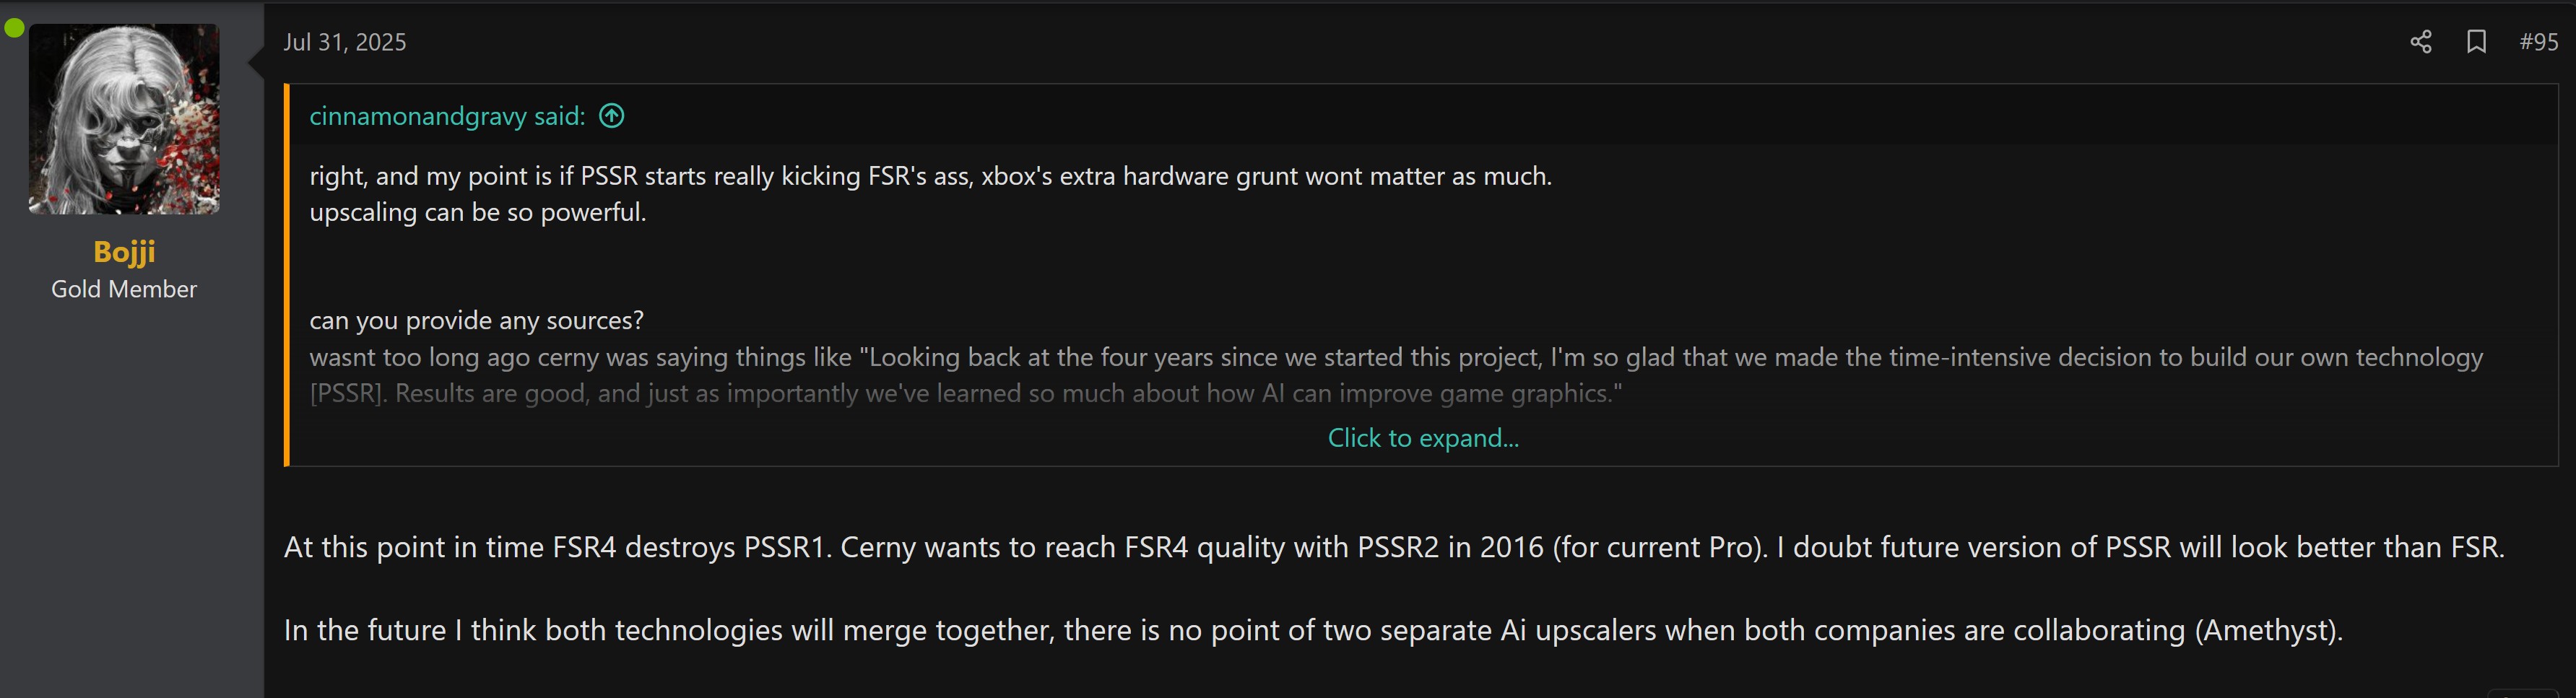Open the Bojji username profile link

pyautogui.click(x=124, y=251)
